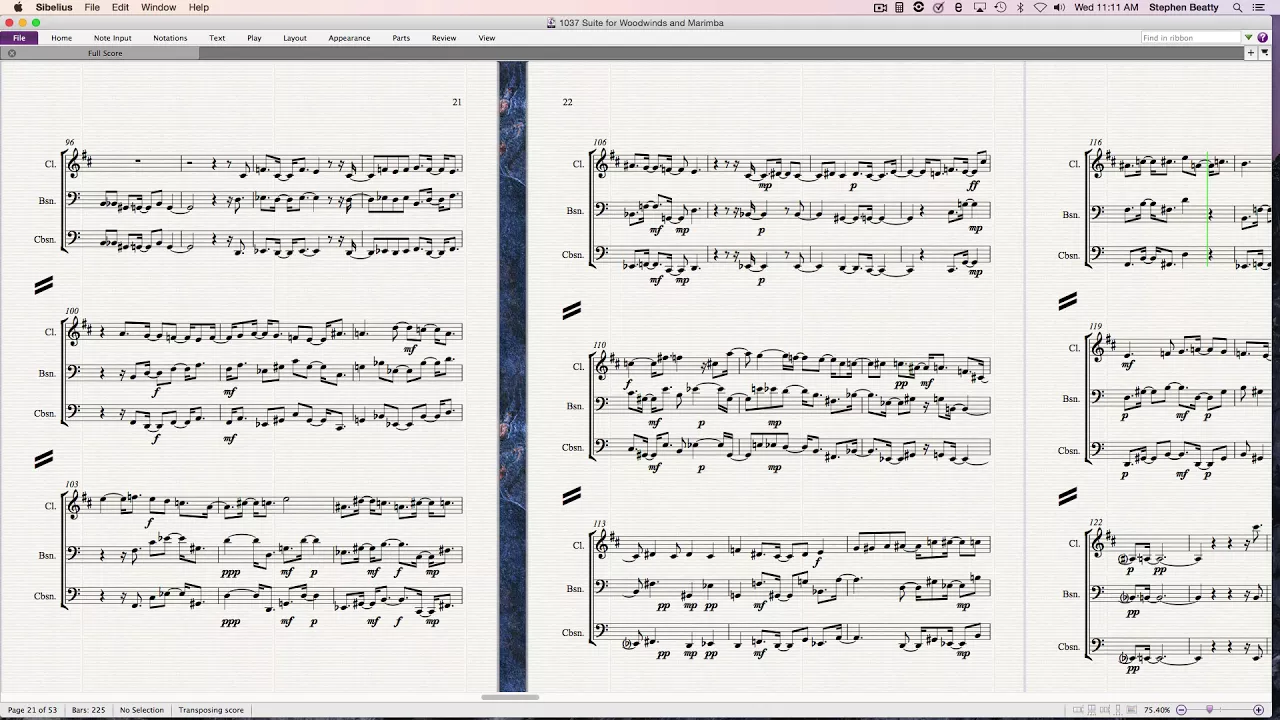The width and height of the screenshot is (1280, 720).
Task: Open the Time Machine menu icon
Action: [1001, 7]
